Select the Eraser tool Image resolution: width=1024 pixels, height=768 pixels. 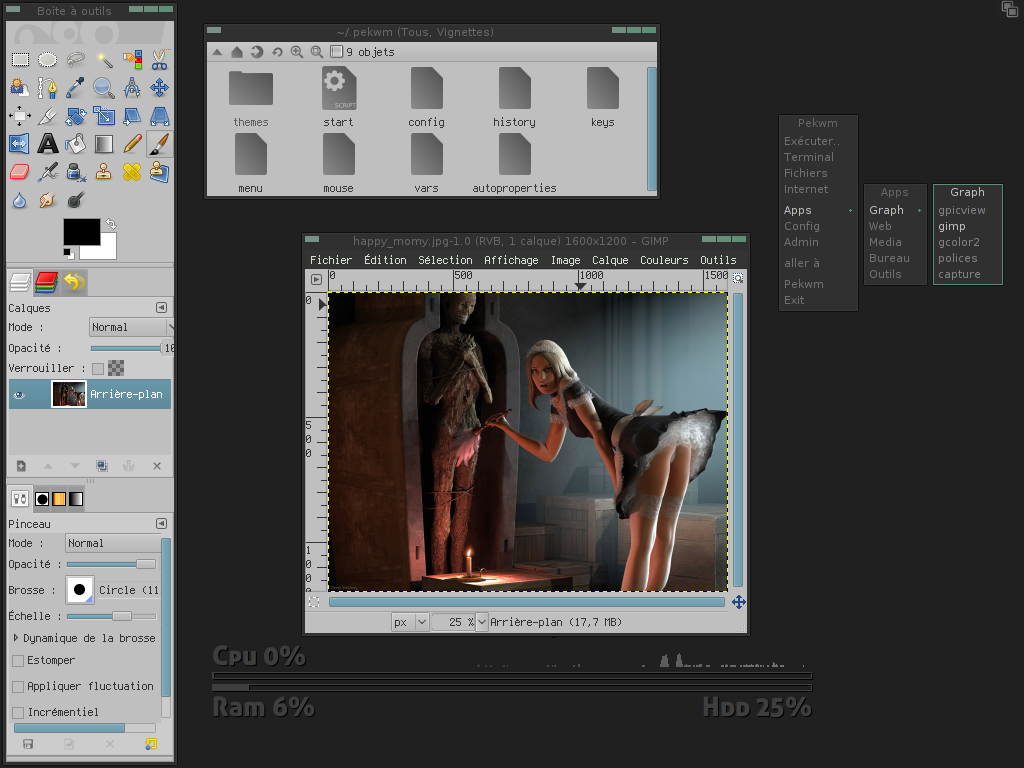point(20,172)
